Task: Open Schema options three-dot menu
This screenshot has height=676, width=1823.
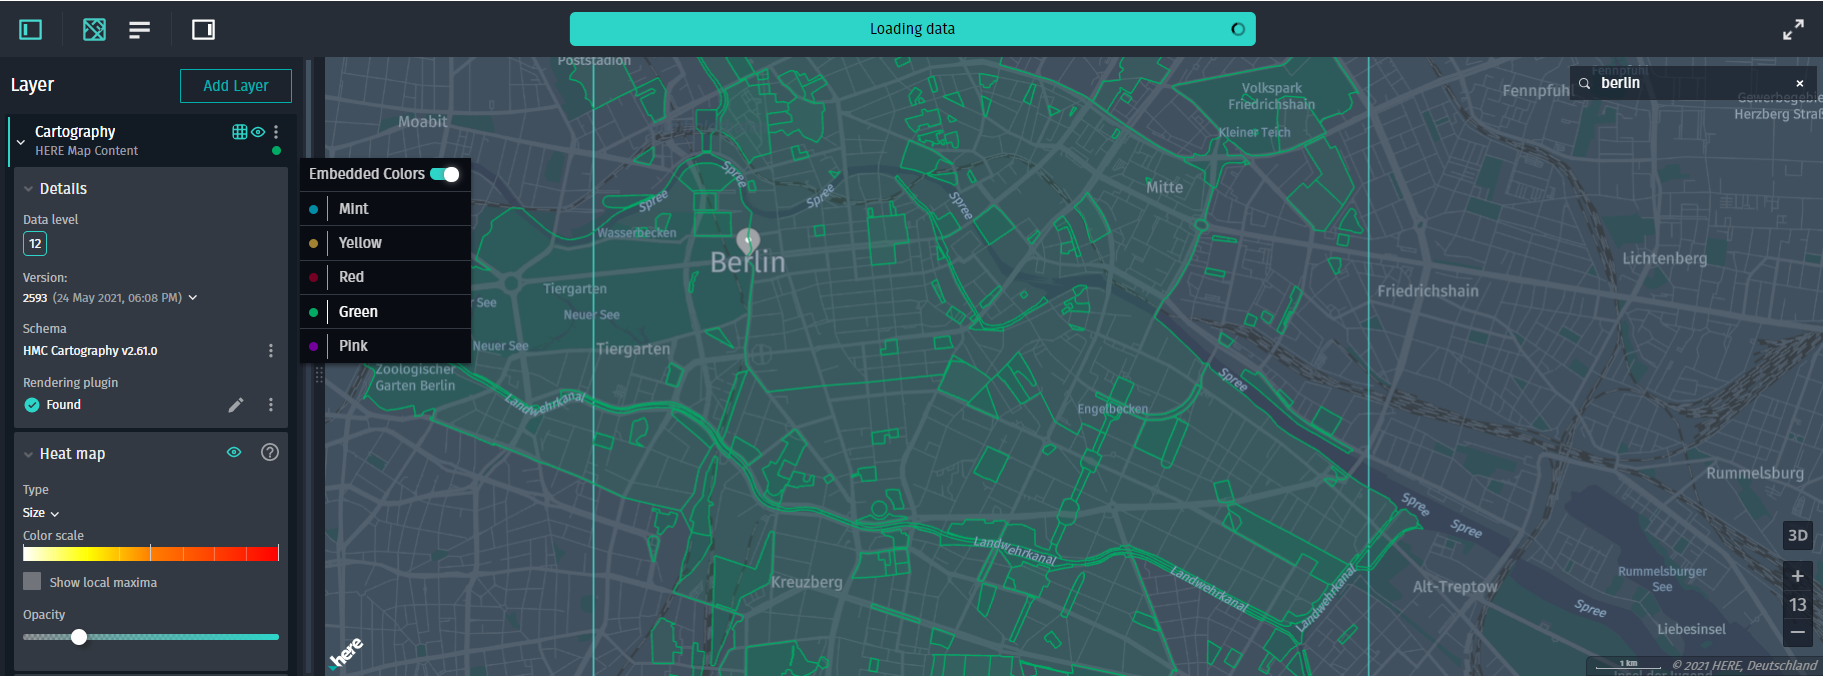Action: coord(271,351)
